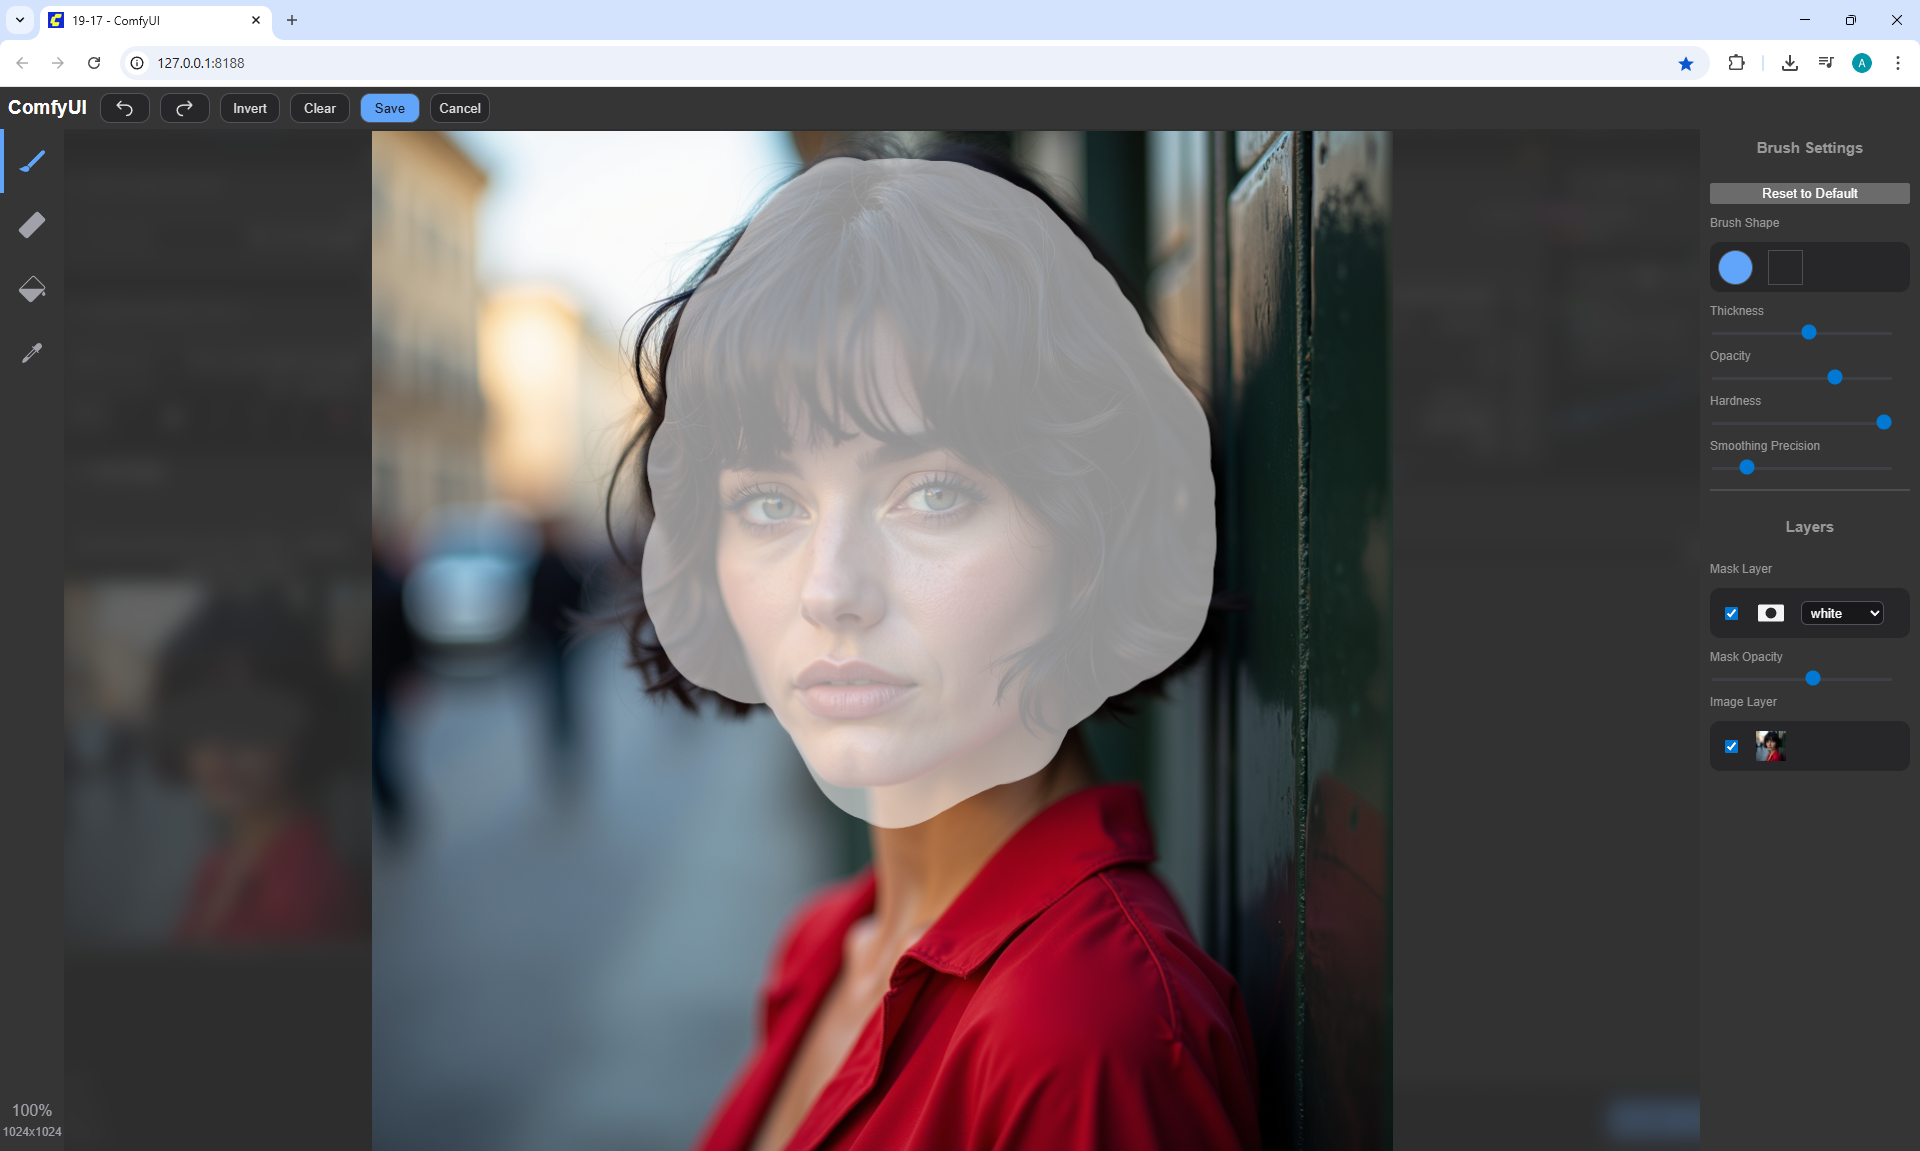
Task: Select the brush tool in the sidebar
Action: 32,161
